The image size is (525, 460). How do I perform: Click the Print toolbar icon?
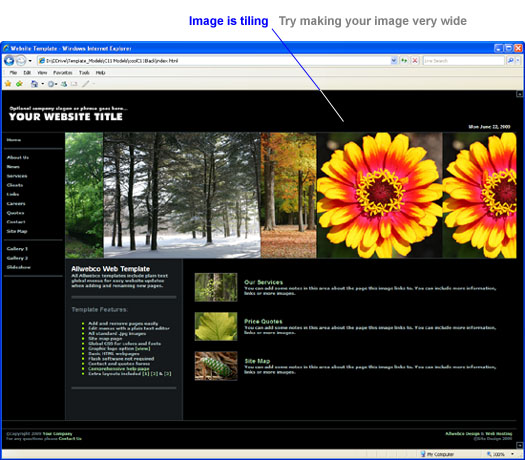pos(64,84)
